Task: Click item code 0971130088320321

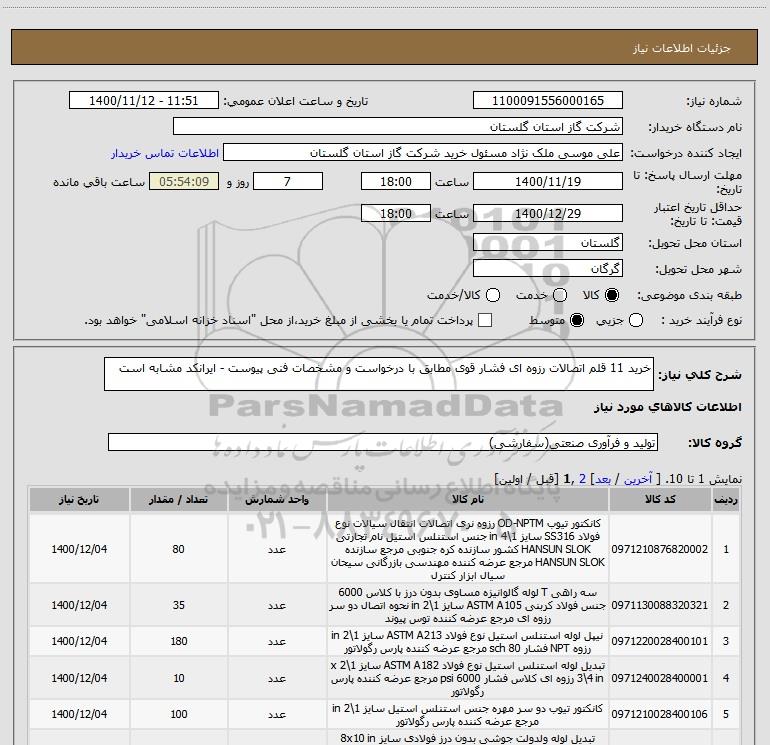Action: tap(660, 605)
